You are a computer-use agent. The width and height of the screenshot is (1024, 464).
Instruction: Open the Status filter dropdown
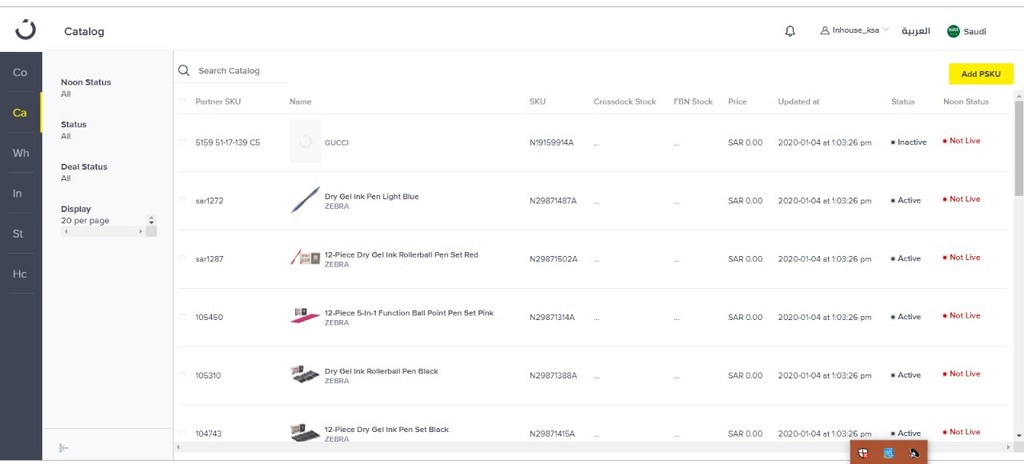(74, 130)
